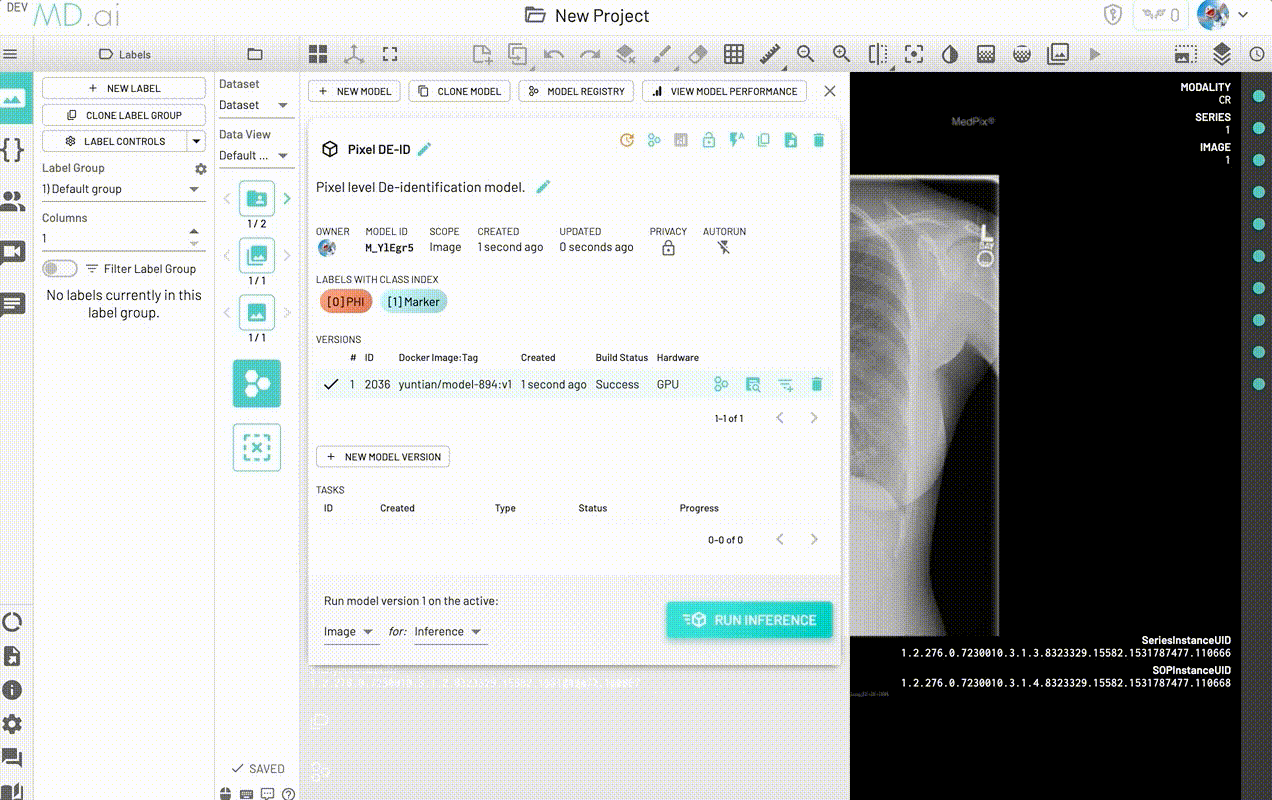Image resolution: width=1272 pixels, height=800 pixels.
Task: Toggle the Filter Label Group switch
Action: coord(60,268)
